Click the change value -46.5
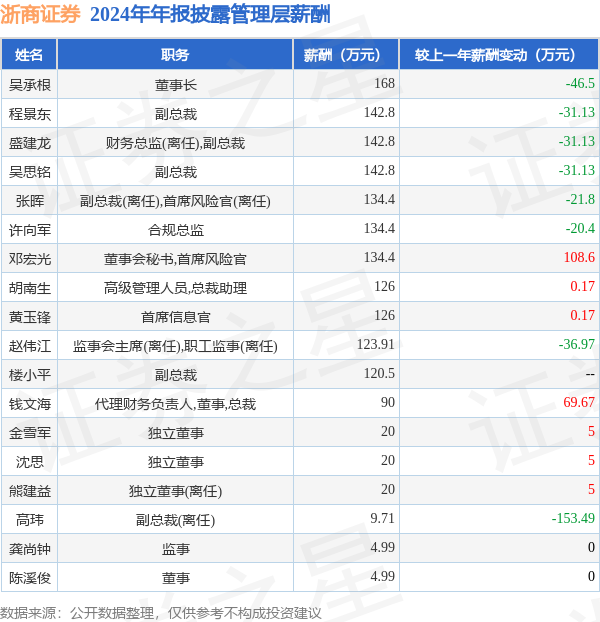 (x=580, y=83)
